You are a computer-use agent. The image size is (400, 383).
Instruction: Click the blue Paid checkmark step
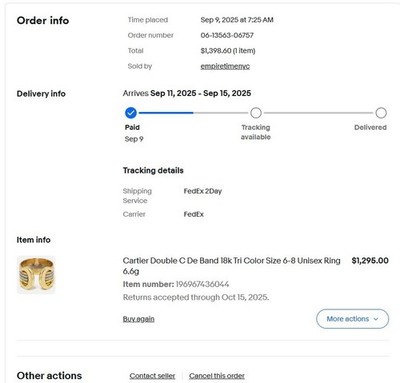tap(131, 113)
